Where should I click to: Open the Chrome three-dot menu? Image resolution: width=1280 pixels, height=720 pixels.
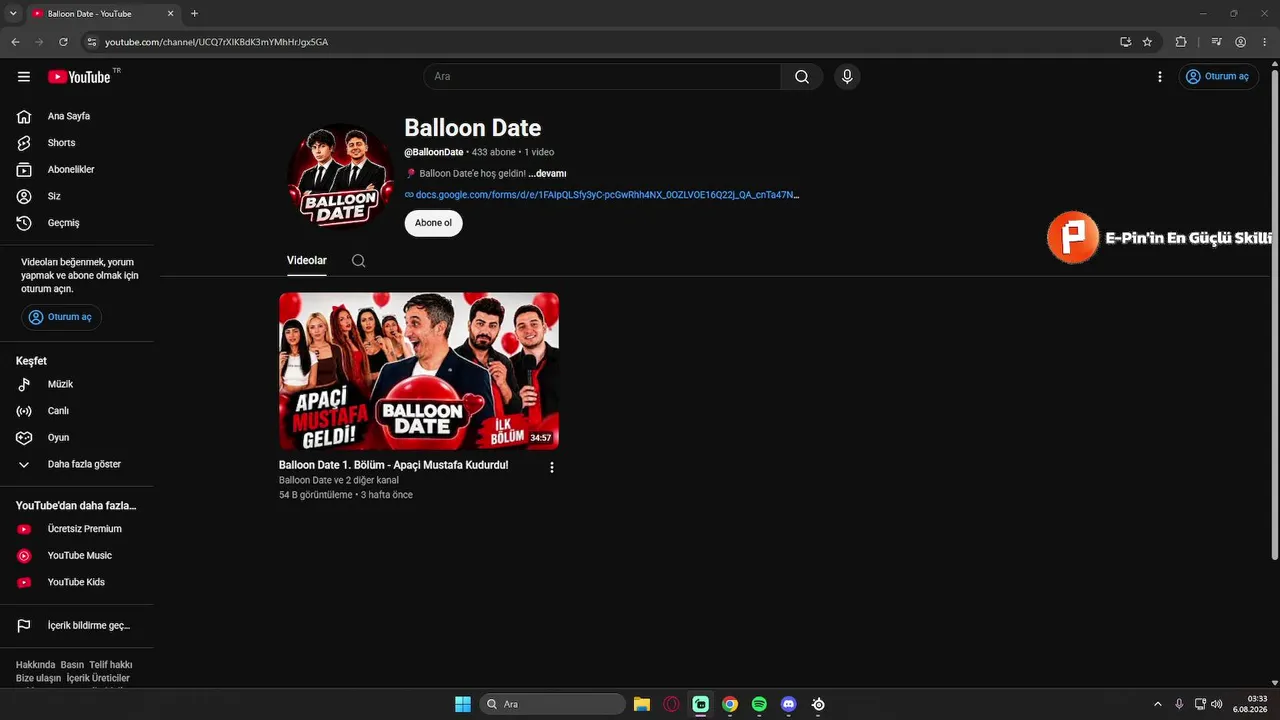click(x=1264, y=42)
